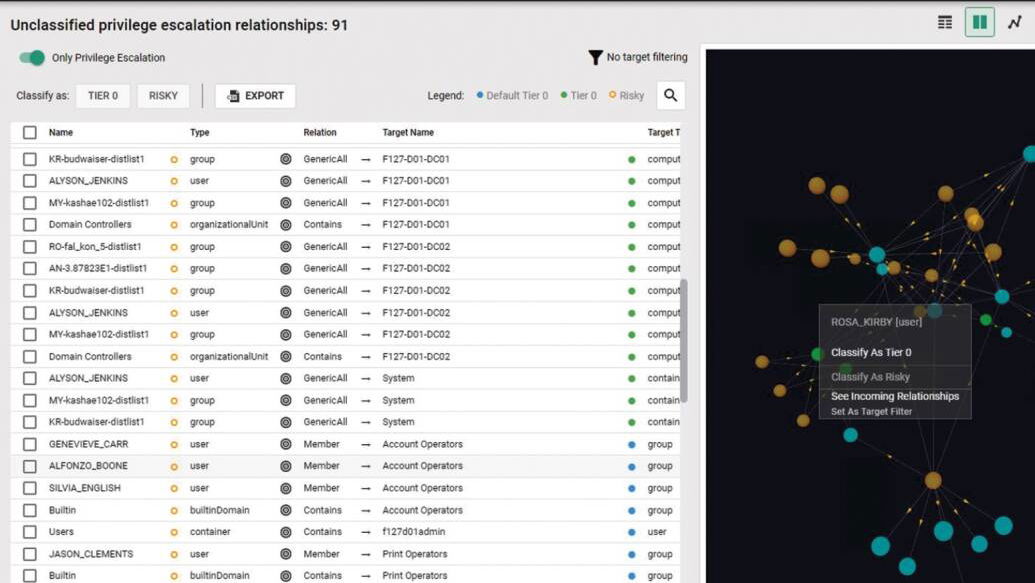Open the graph-only view icon
Screen dimensions: 1035x583
coord(1014,22)
